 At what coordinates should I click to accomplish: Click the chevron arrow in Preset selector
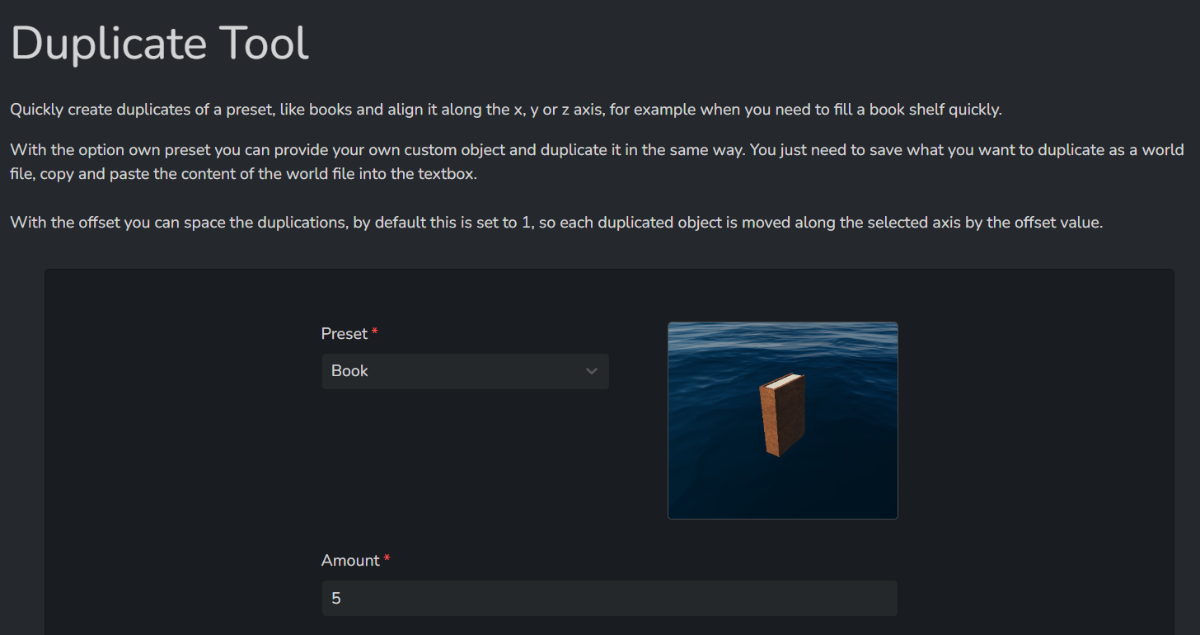(x=592, y=371)
